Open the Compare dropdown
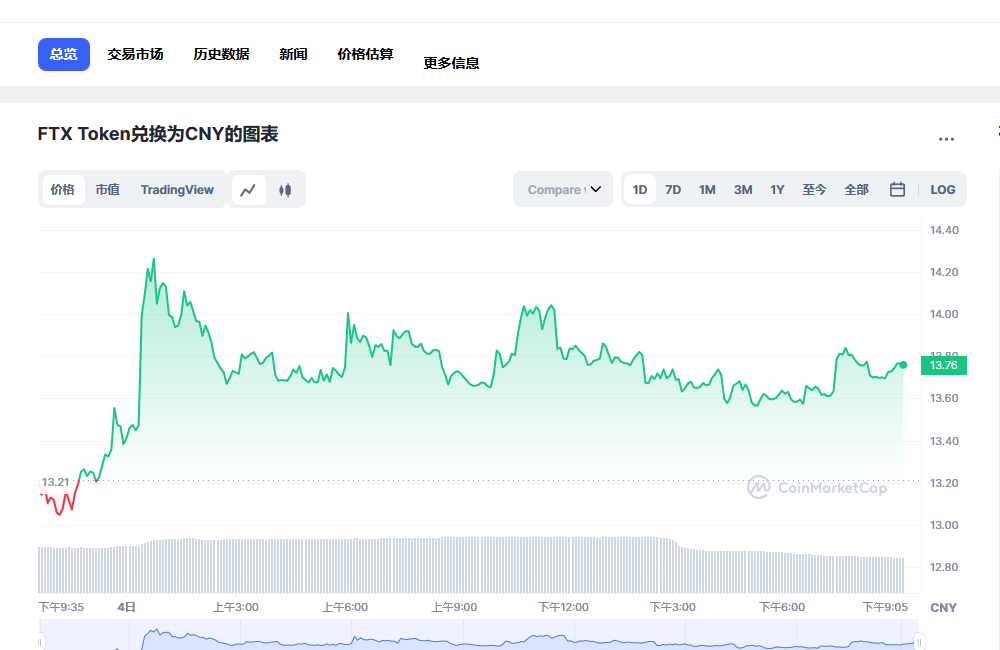 point(563,189)
